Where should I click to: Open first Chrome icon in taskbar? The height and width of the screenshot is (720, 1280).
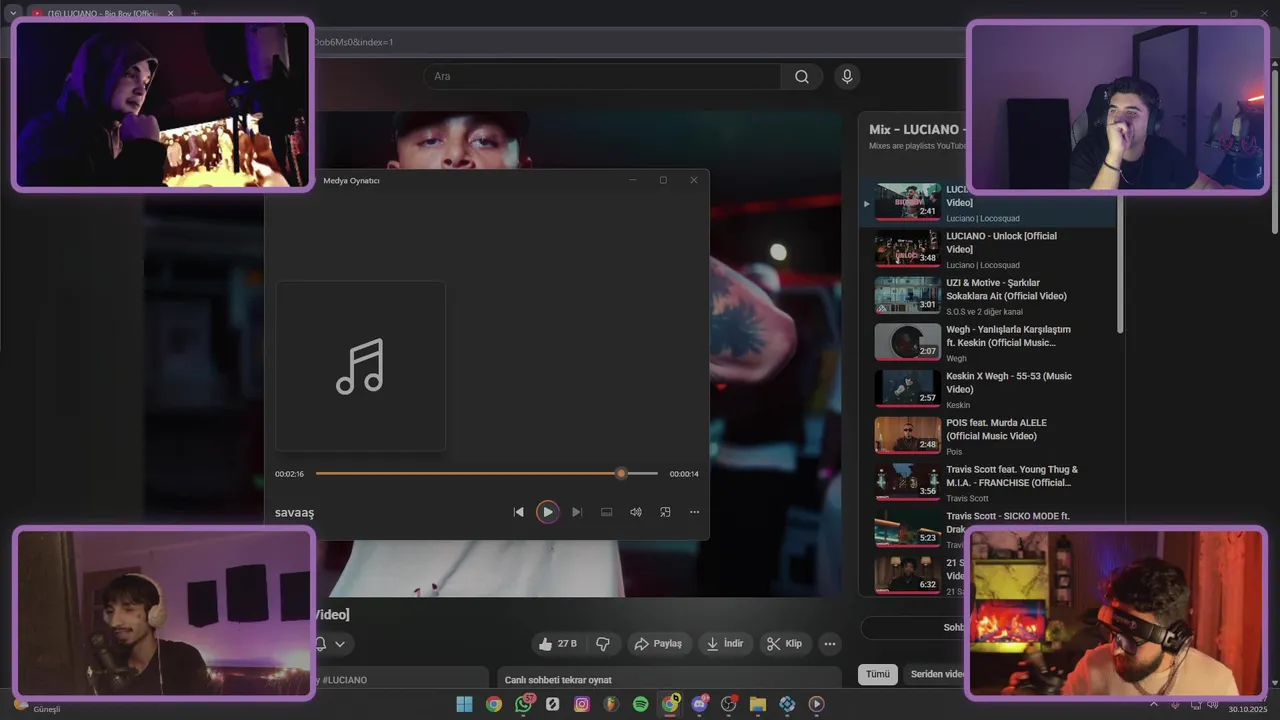click(493, 704)
